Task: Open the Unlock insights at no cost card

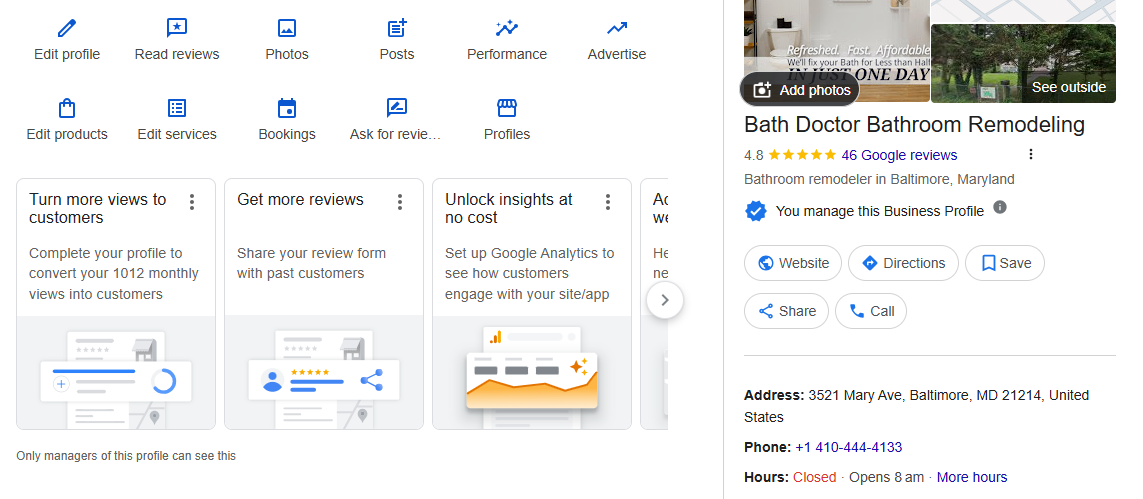Action: 532,304
